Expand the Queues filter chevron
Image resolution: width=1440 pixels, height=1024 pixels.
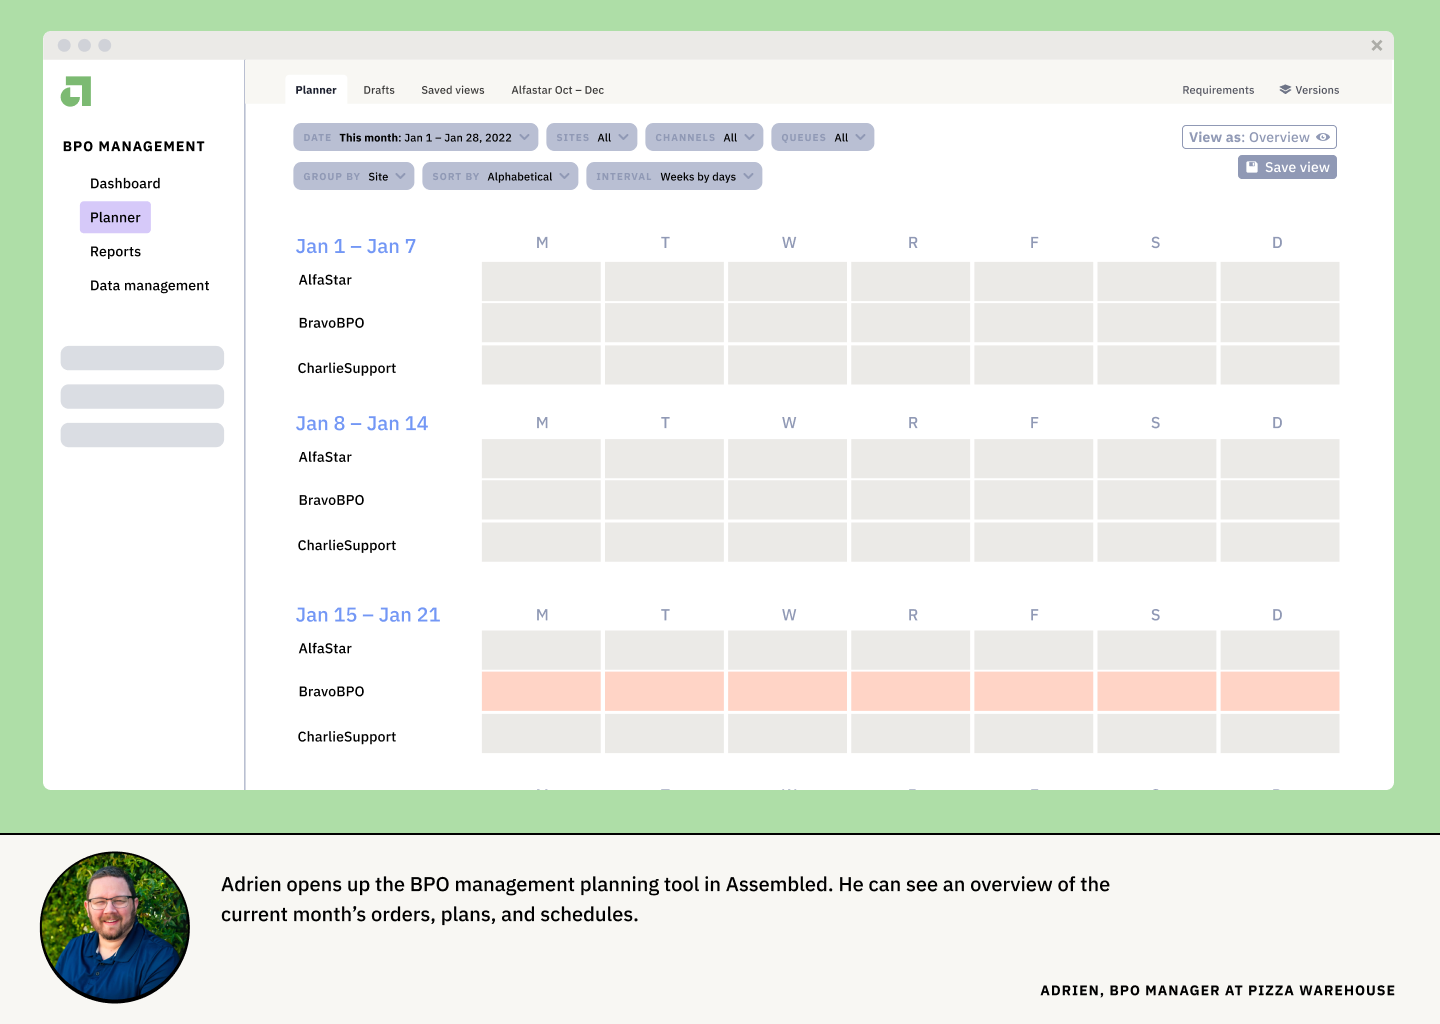tap(860, 138)
